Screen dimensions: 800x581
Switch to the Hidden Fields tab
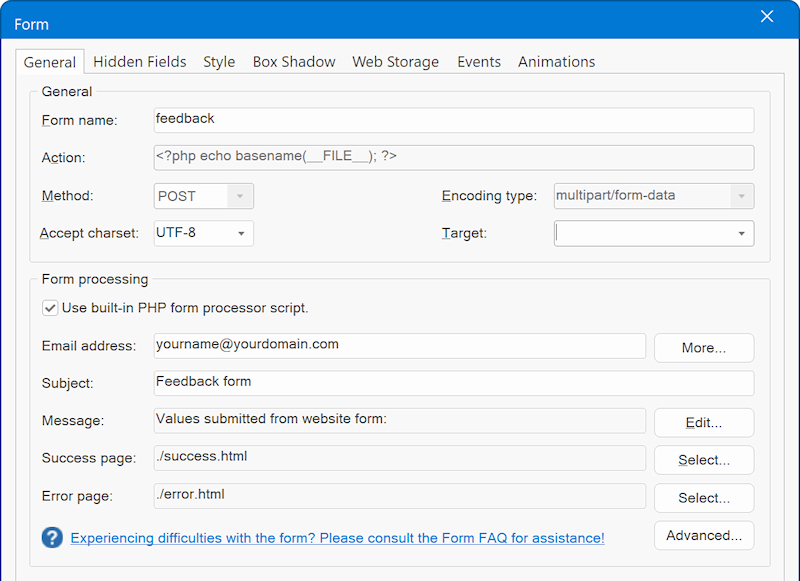click(x=139, y=62)
